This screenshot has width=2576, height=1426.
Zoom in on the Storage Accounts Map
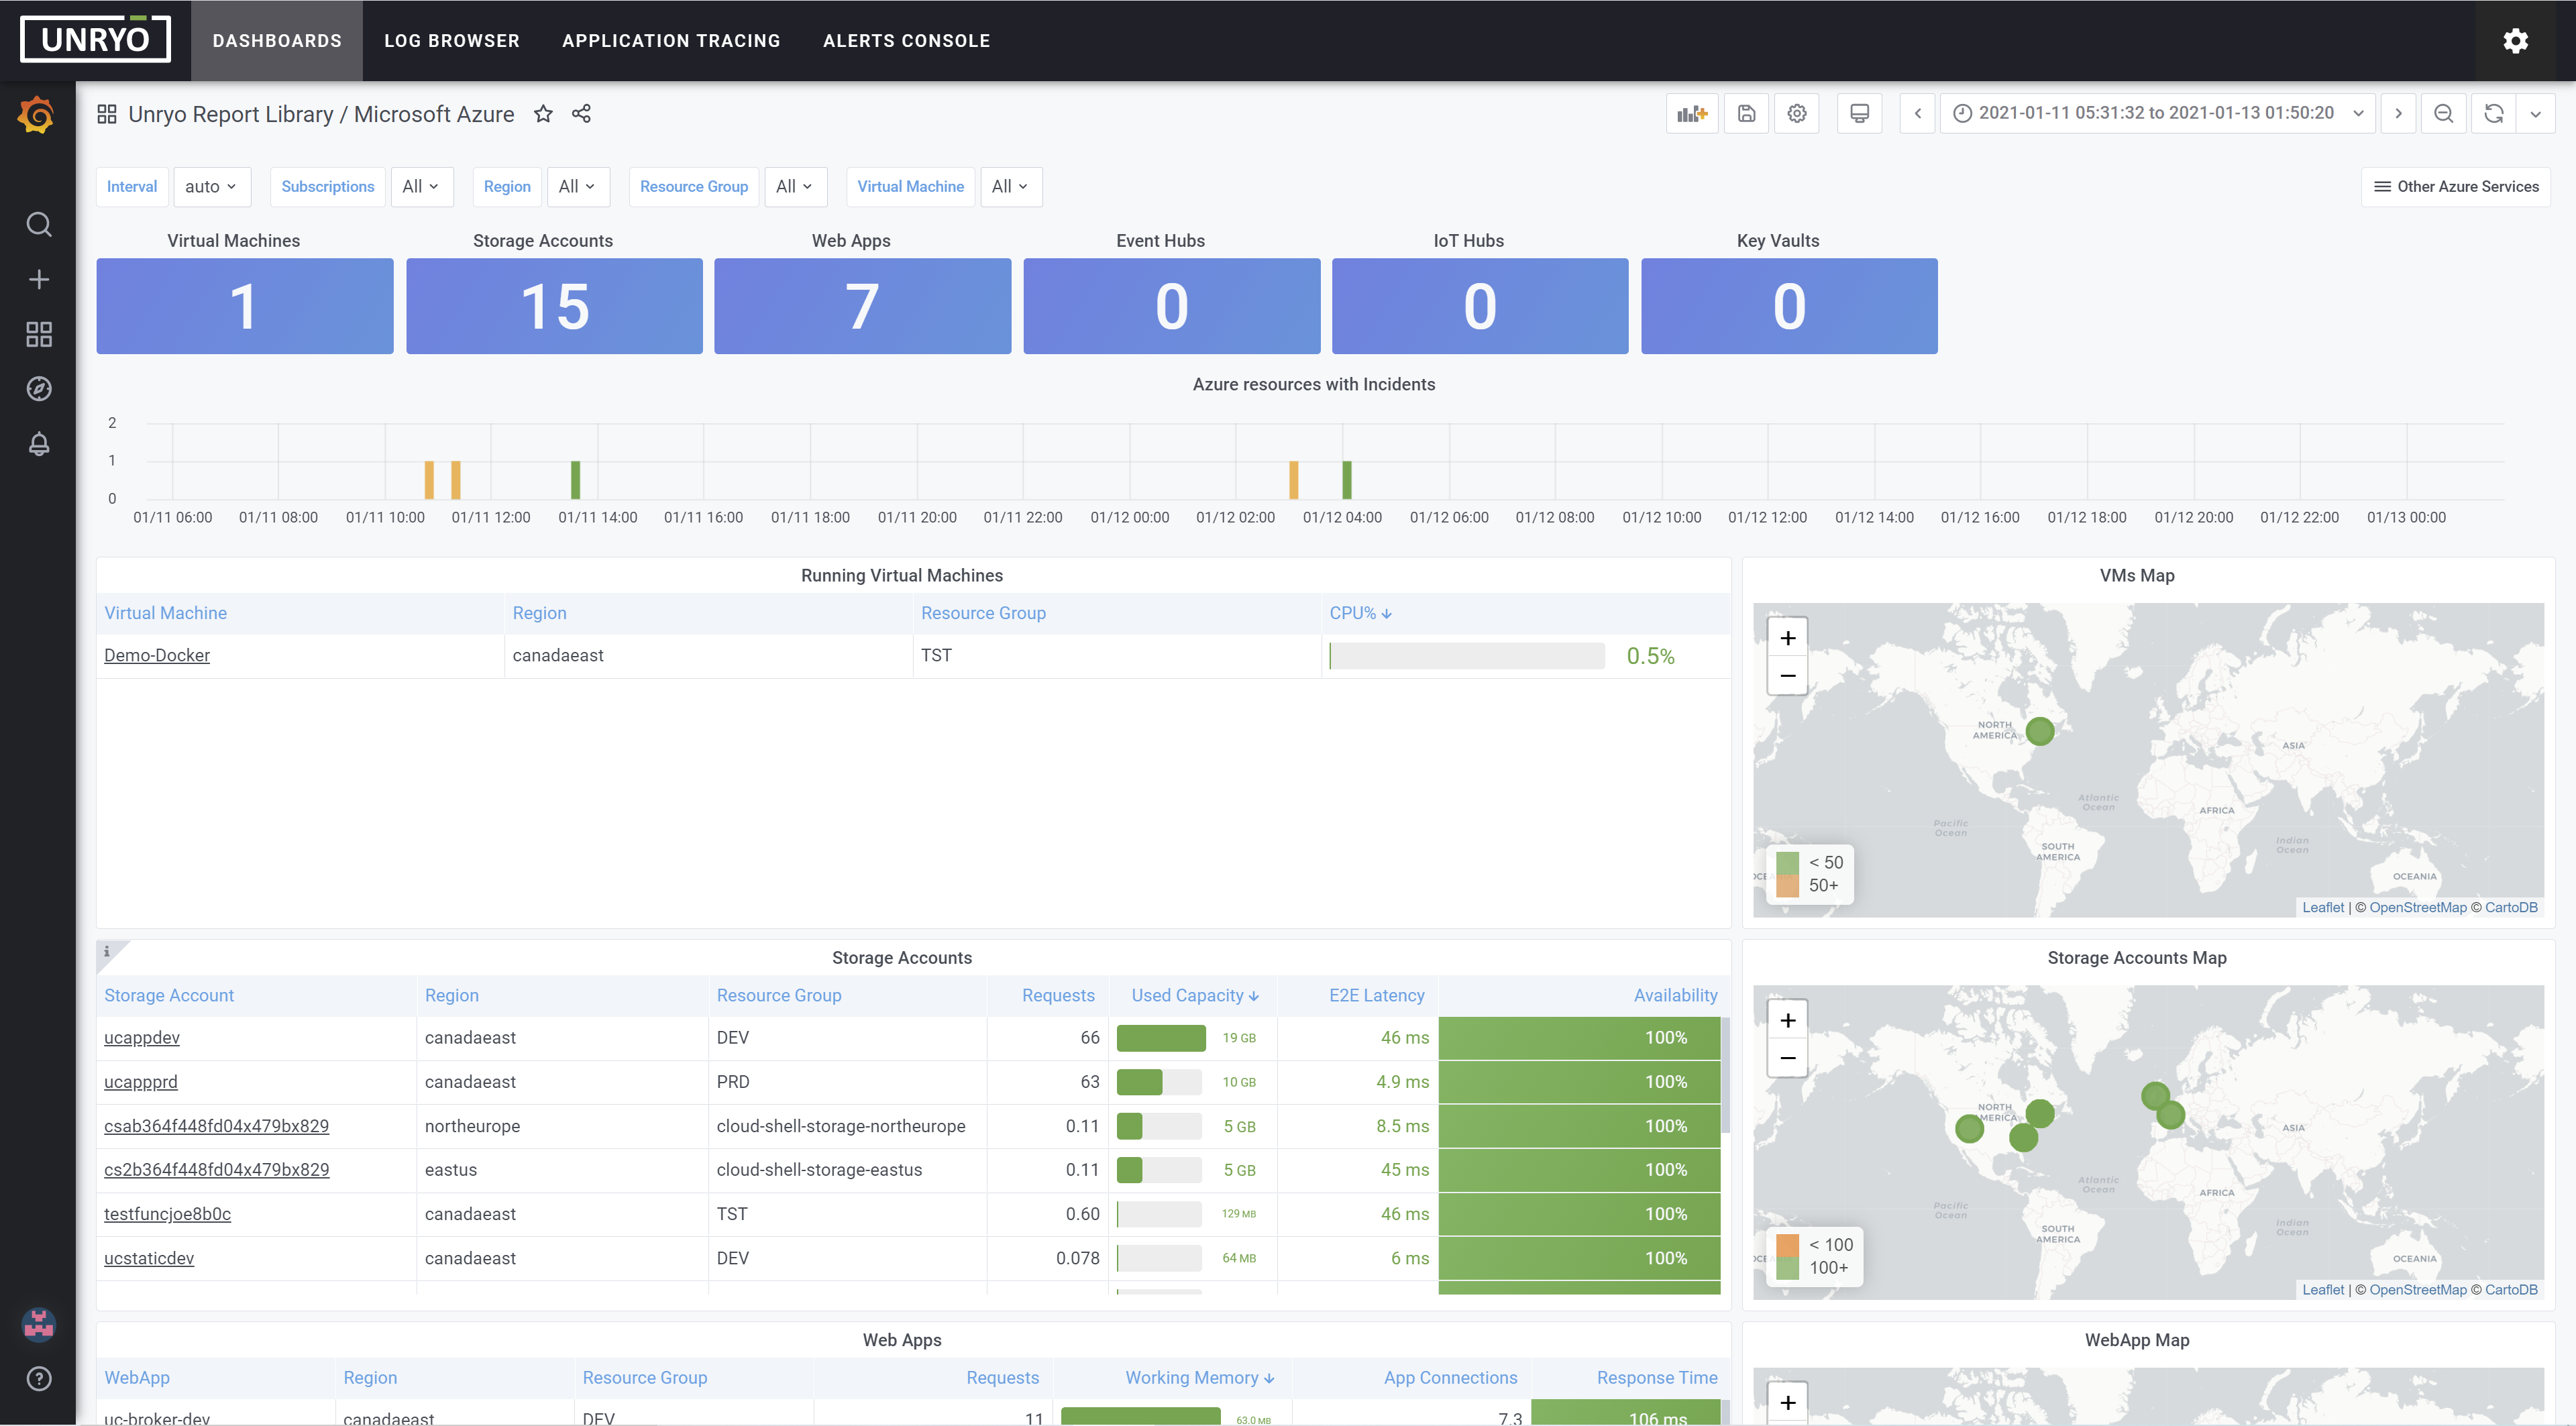pos(1787,1020)
